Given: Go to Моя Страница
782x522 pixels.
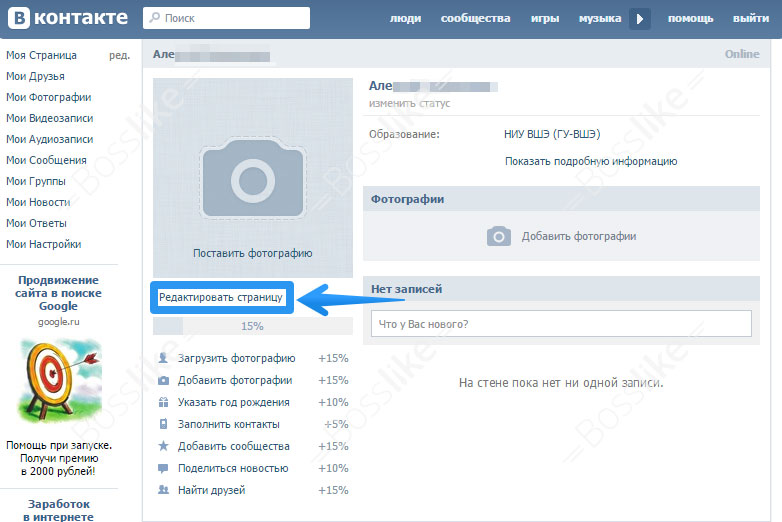Looking at the screenshot, I should coord(41,55).
